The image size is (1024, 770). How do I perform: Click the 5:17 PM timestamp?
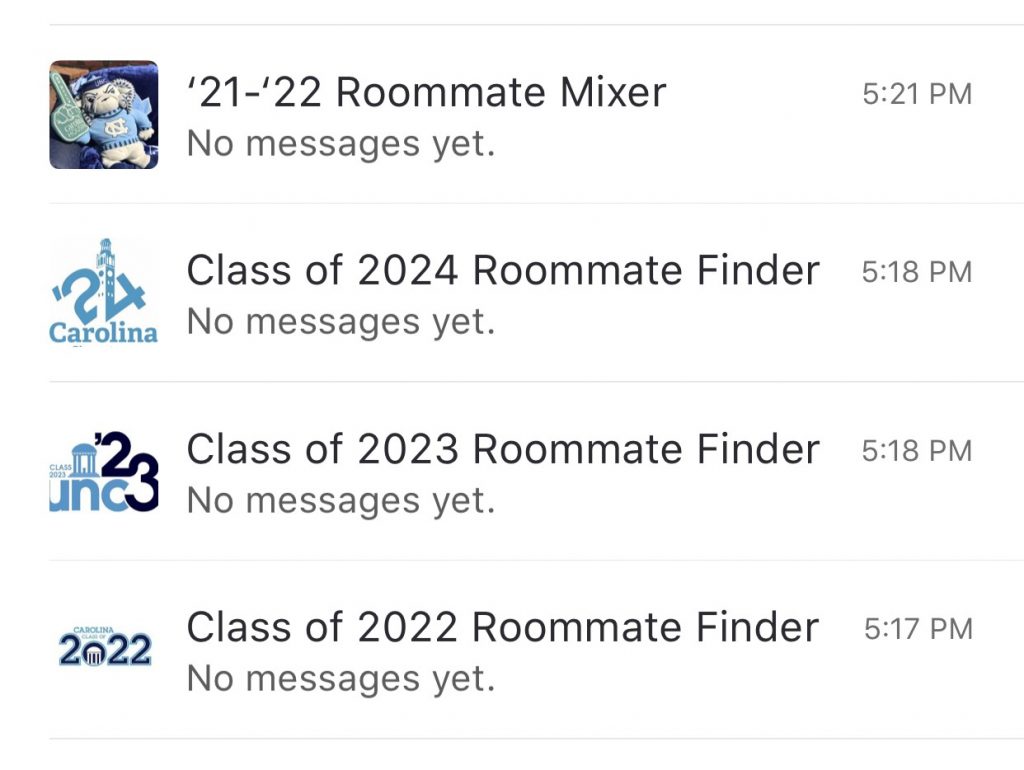click(x=918, y=630)
